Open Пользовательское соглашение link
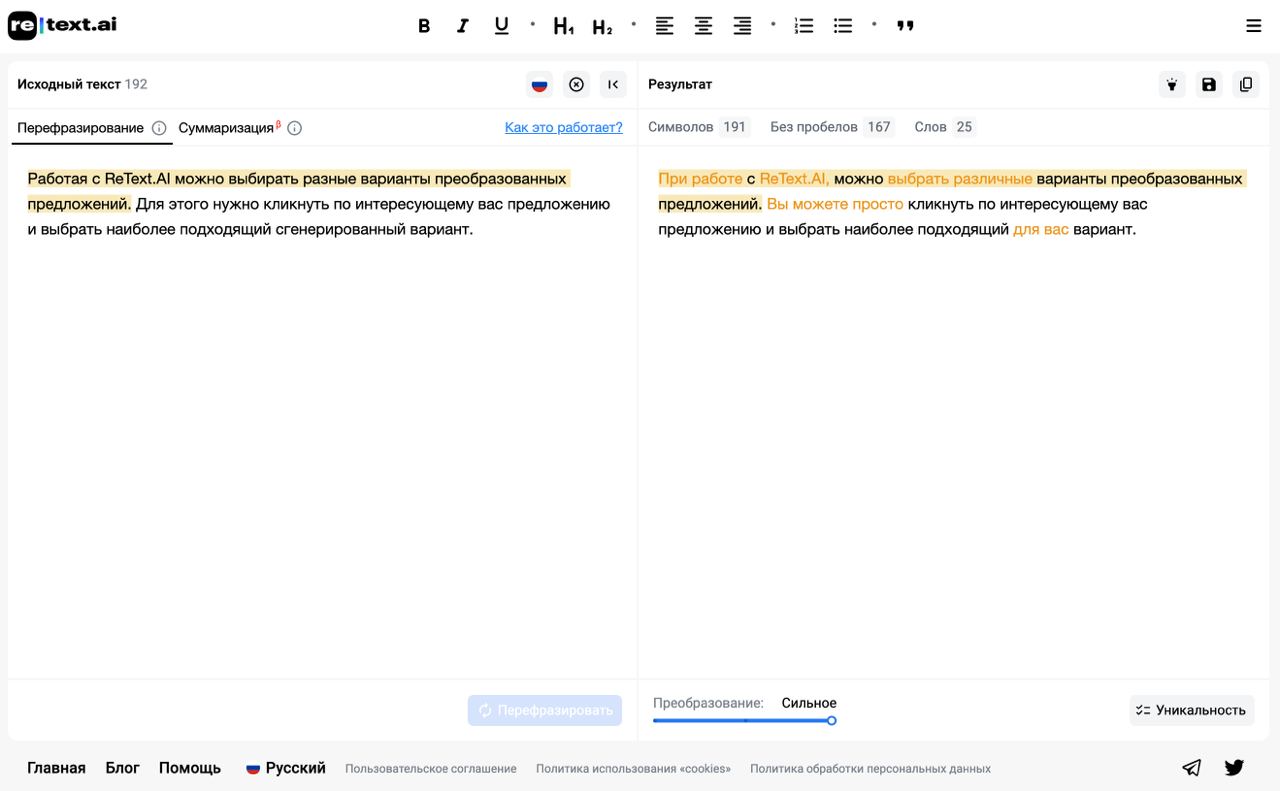The height and width of the screenshot is (791, 1280). click(431, 769)
